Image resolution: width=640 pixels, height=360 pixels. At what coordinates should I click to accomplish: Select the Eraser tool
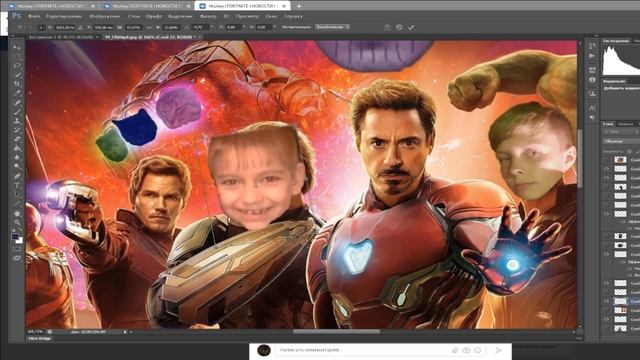[x=17, y=140]
